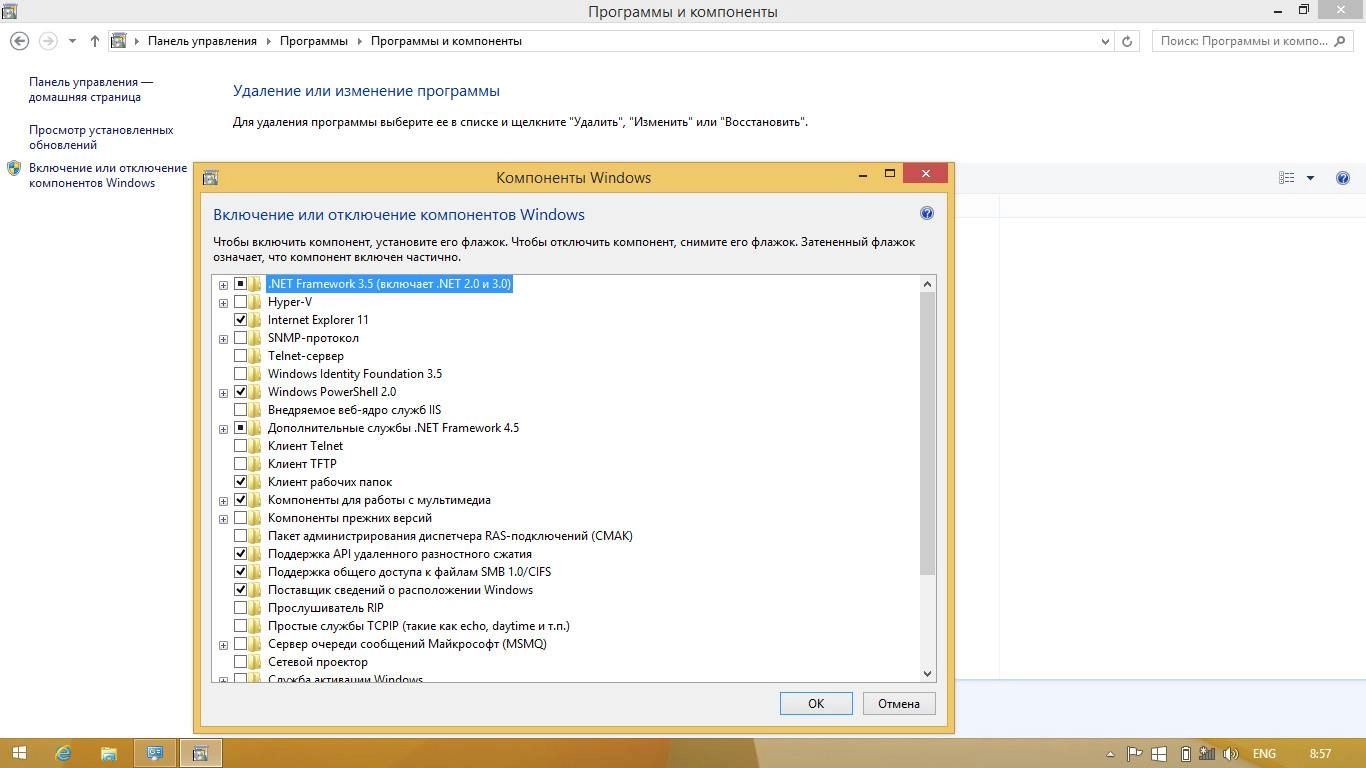Click the Отмена button

pyautogui.click(x=899, y=703)
